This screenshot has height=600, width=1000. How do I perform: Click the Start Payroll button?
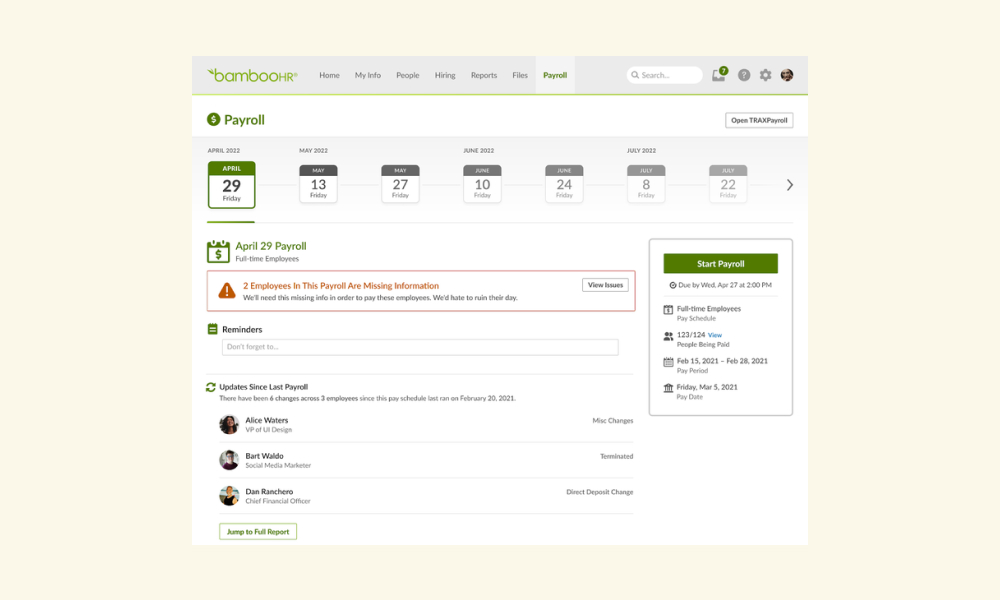pyautogui.click(x=721, y=263)
